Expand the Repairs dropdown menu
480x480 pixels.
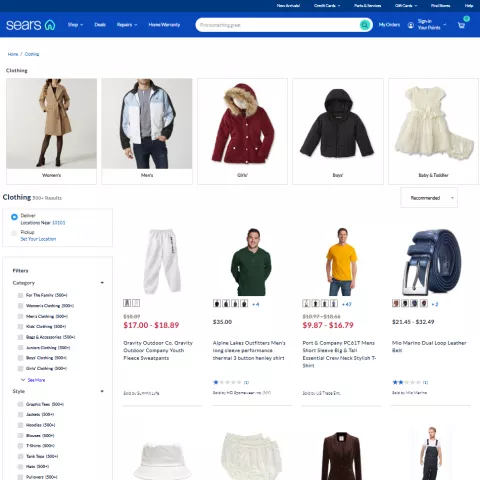pos(127,25)
